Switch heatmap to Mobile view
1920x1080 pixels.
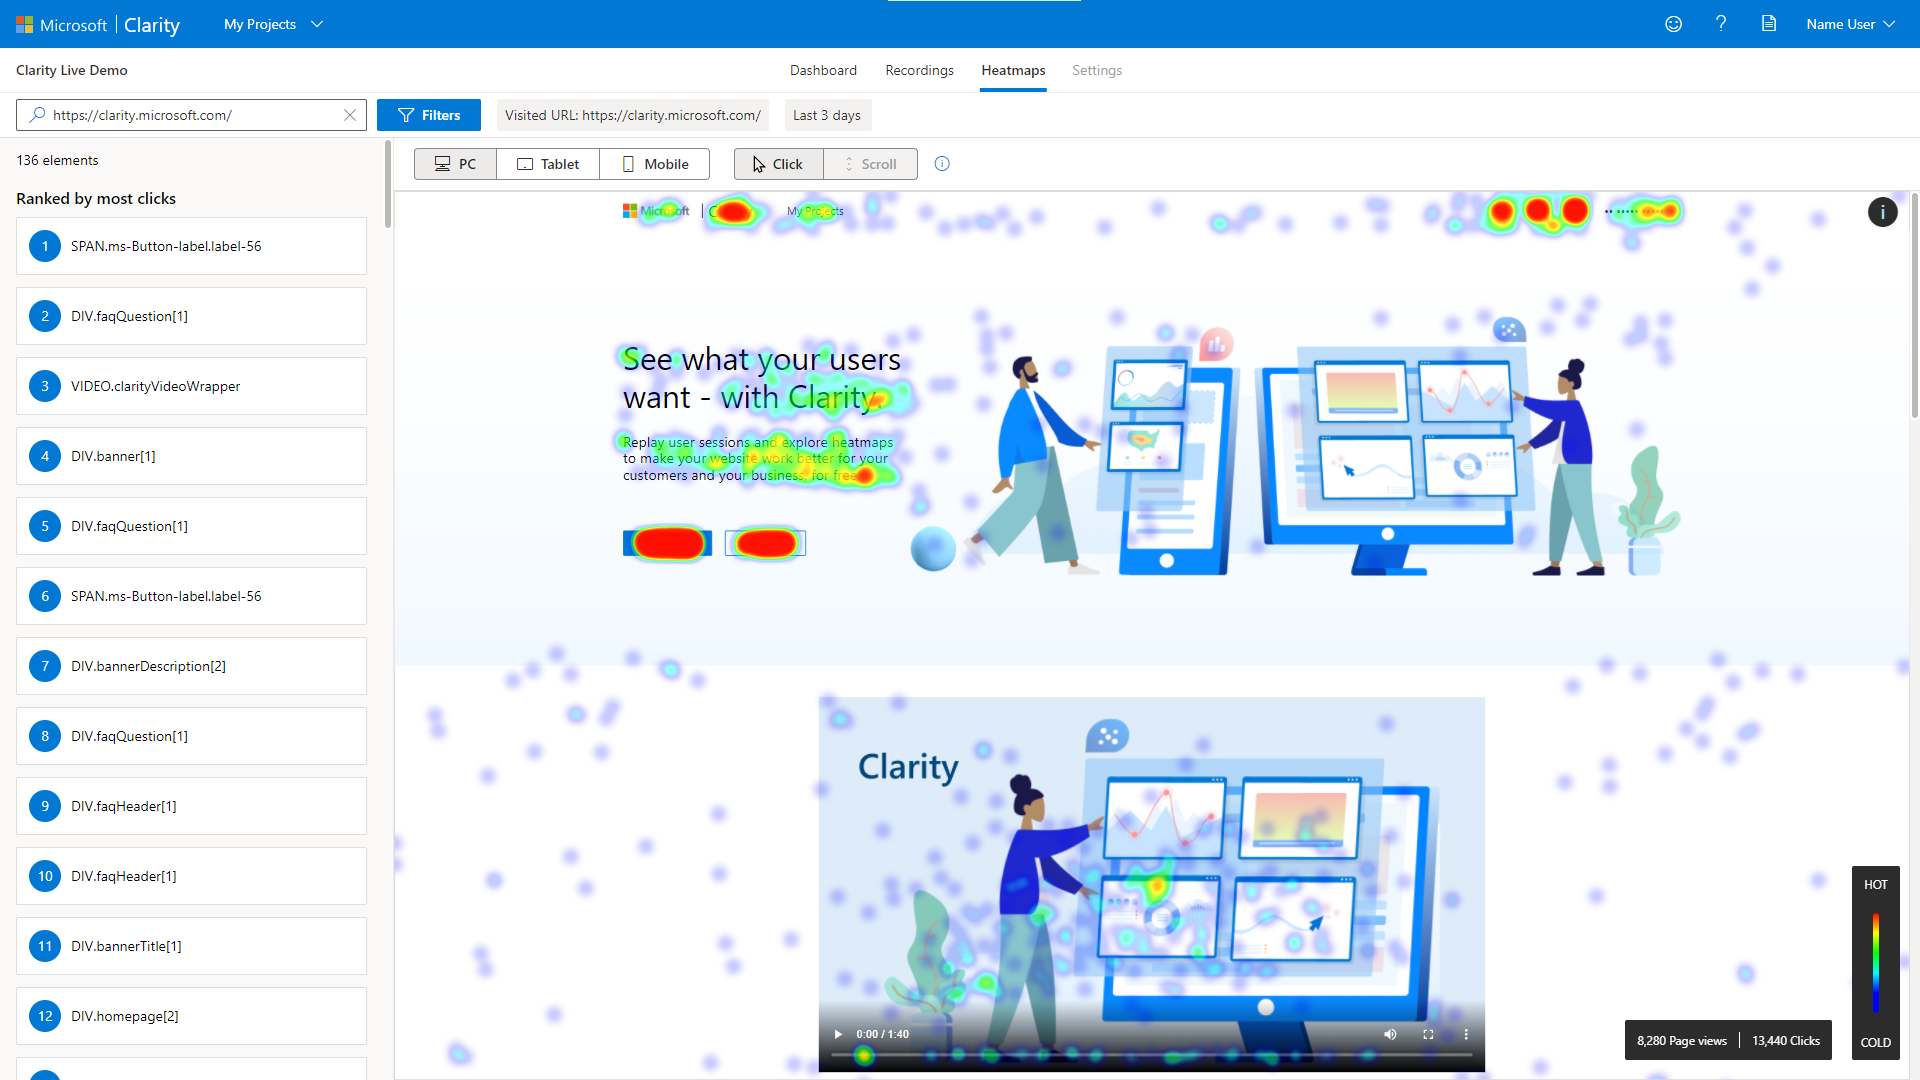[655, 164]
